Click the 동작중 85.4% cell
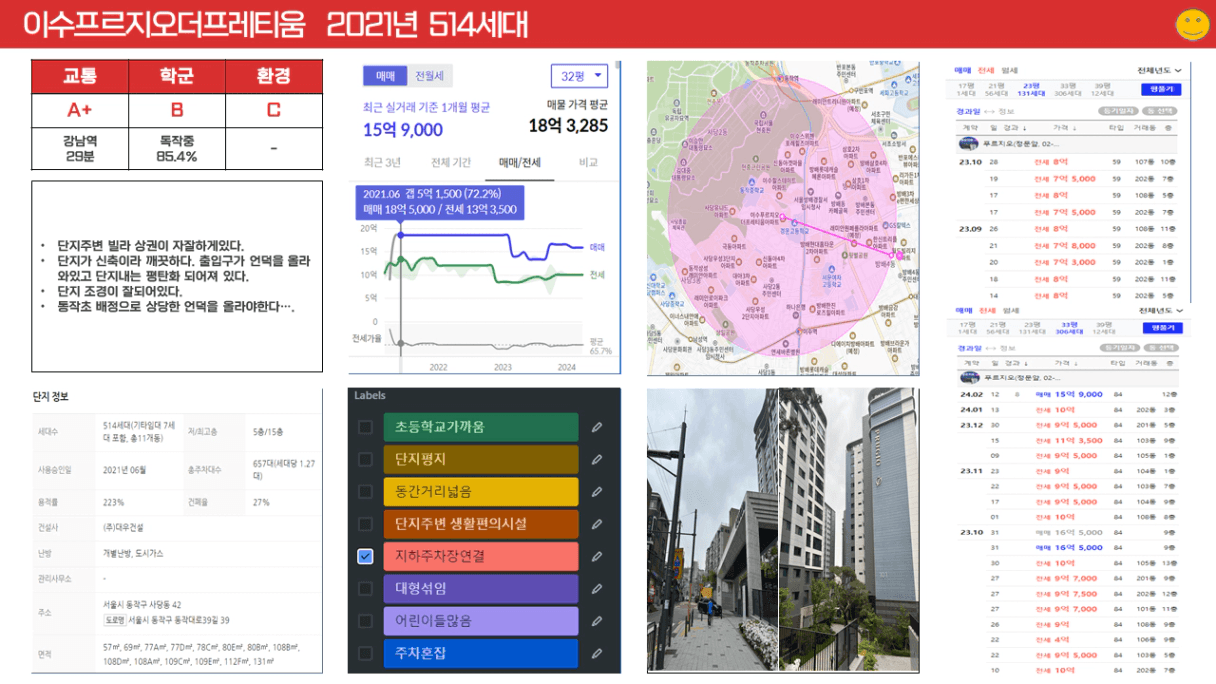This screenshot has height=684, width=1216. tap(177, 149)
